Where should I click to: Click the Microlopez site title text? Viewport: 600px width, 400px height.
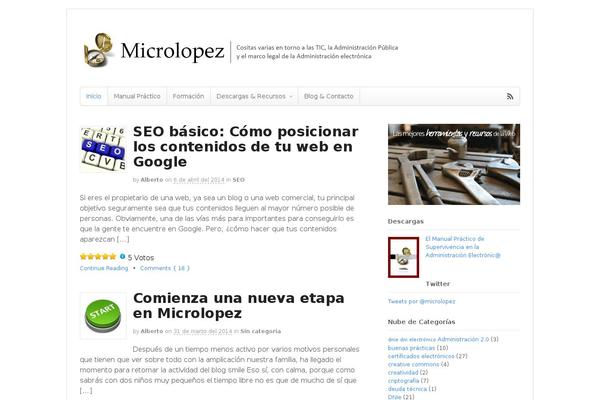pos(173,51)
